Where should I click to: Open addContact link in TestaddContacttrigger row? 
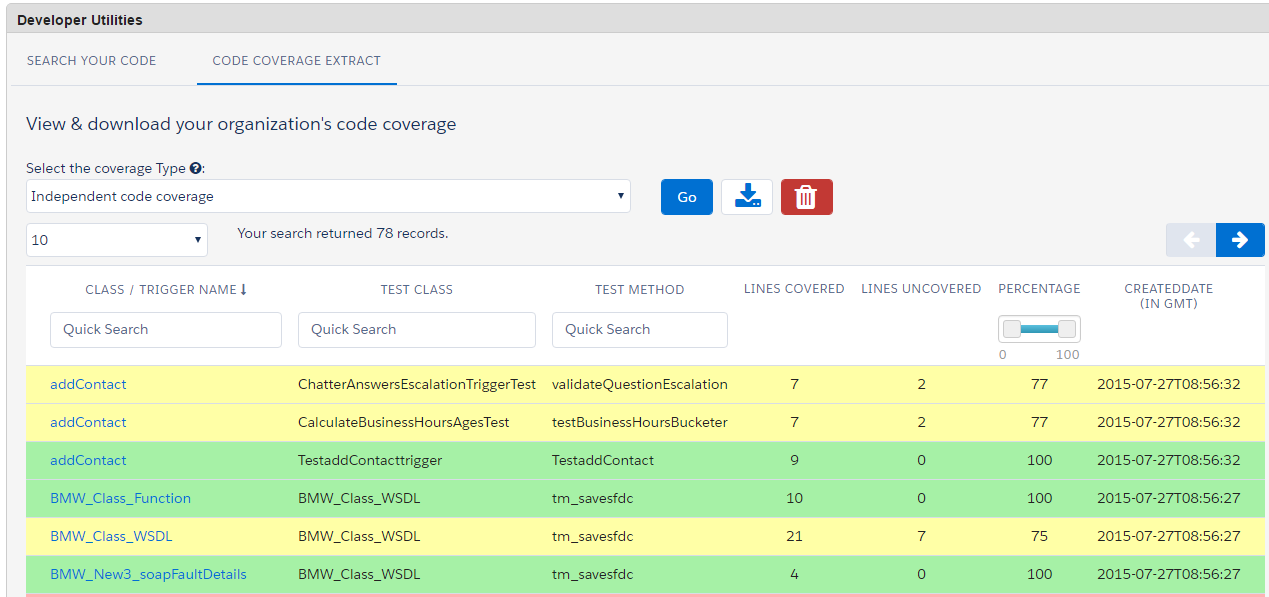tap(88, 460)
